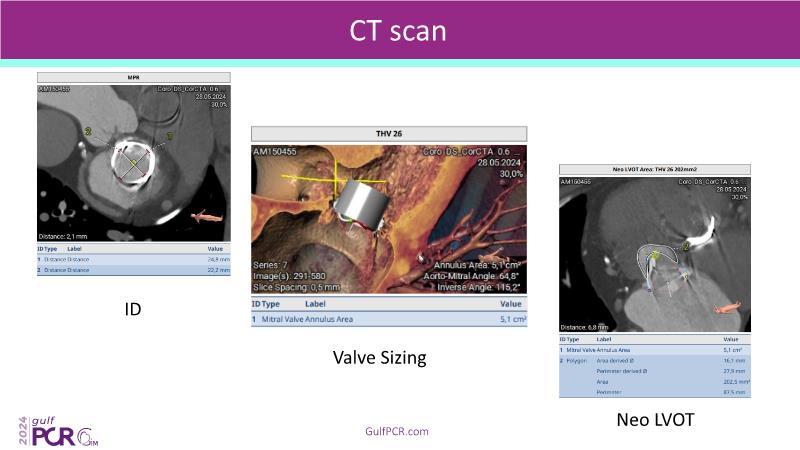The width and height of the screenshot is (800, 450).
Task: Click the Value column header in THV table
Action: 510,303
